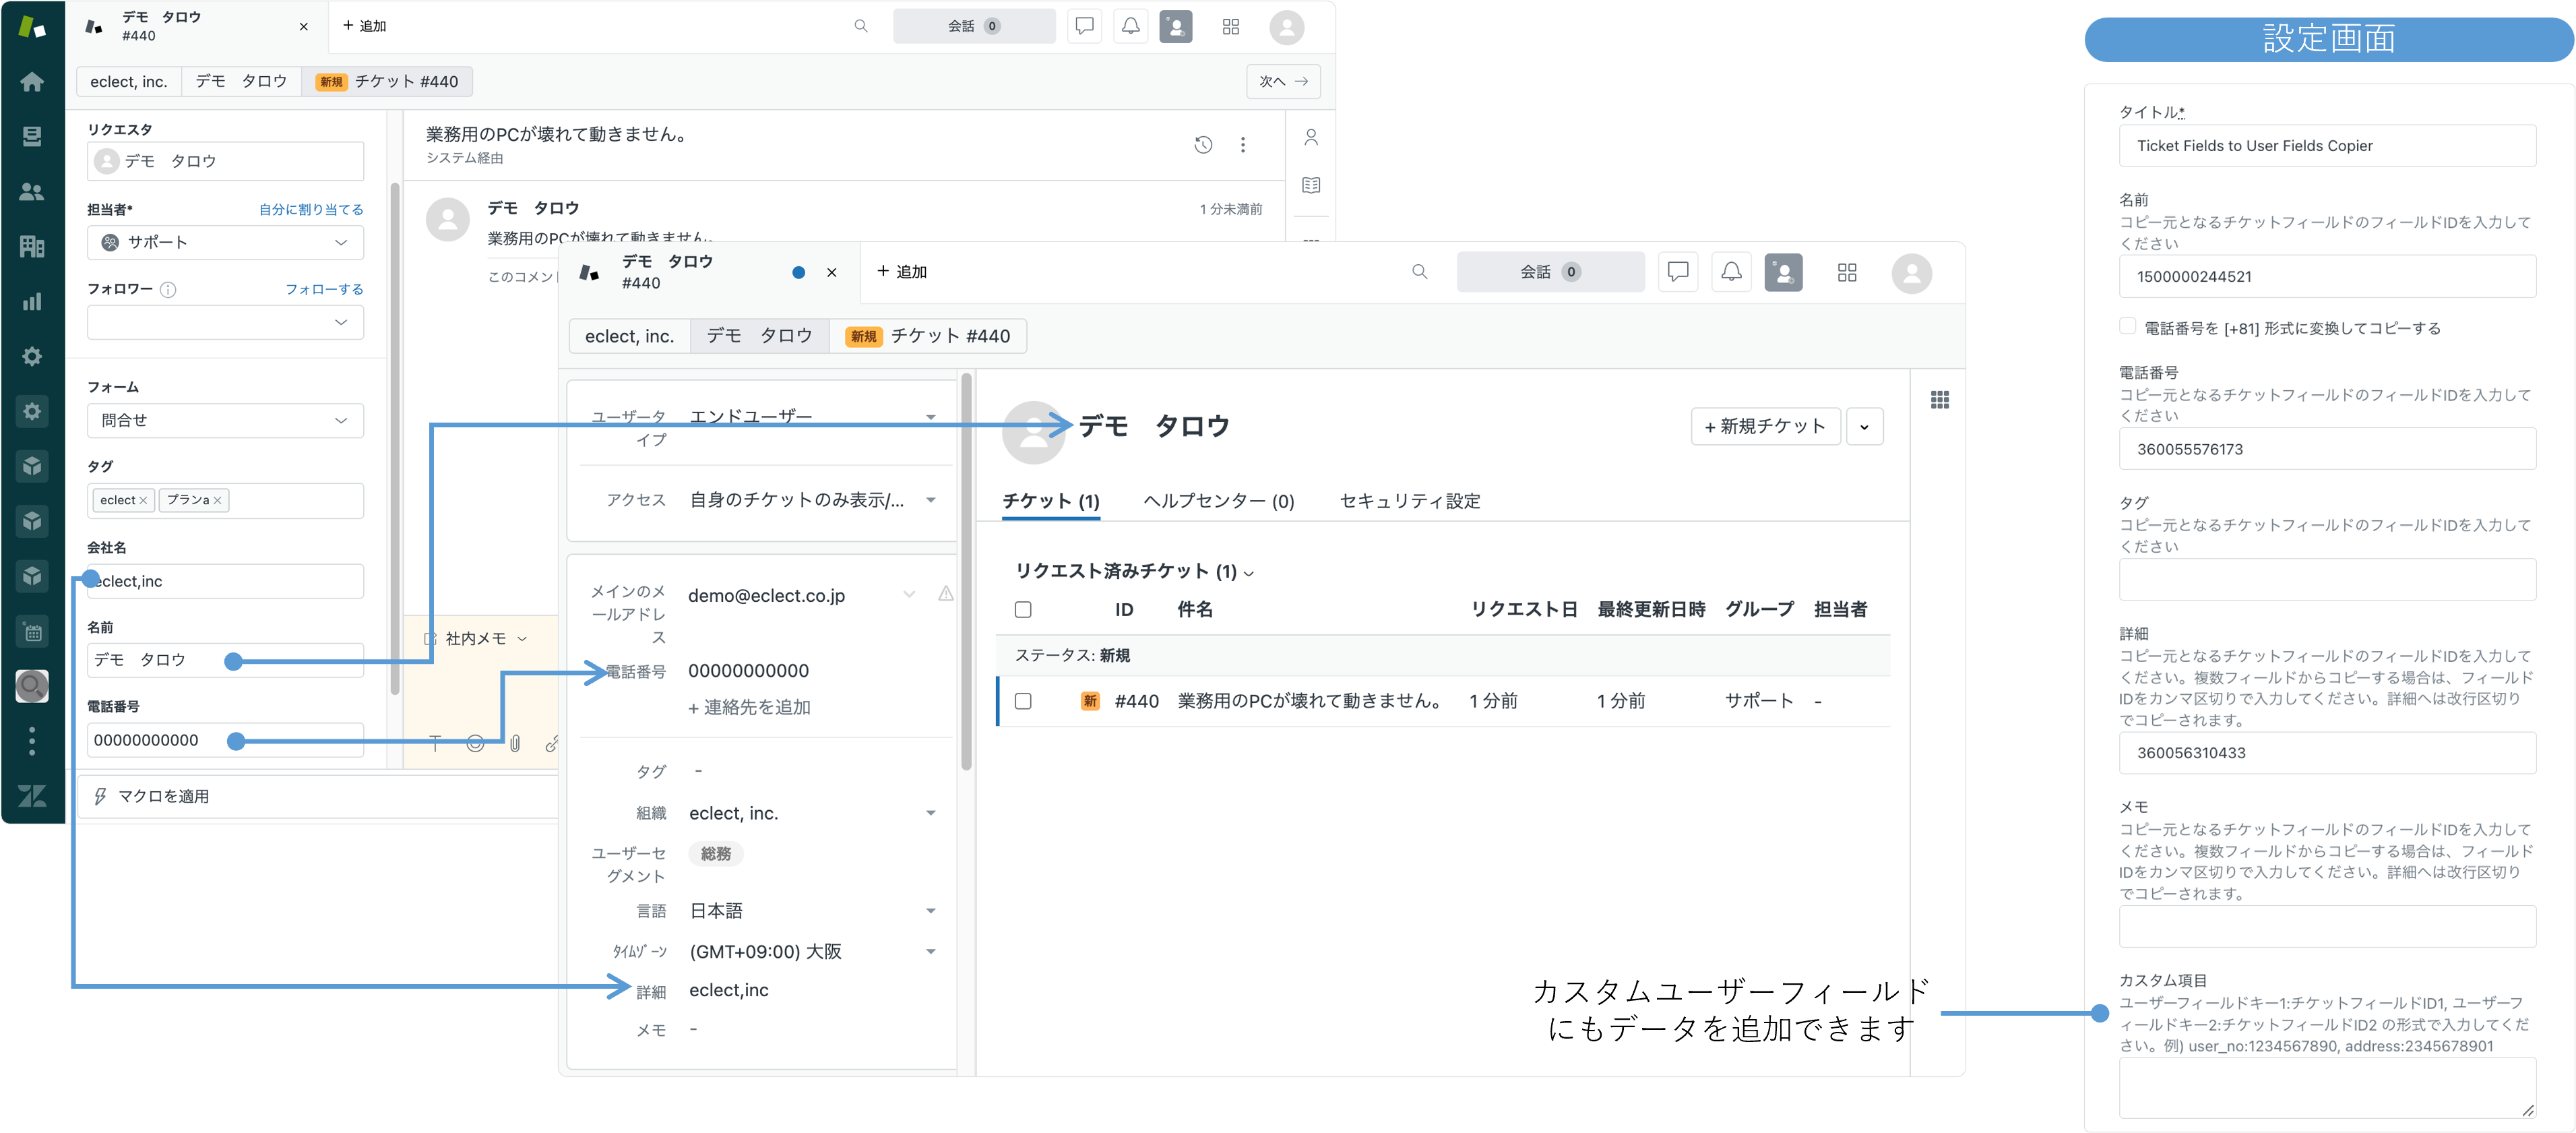Expand the タイムゾーン (GMT+09:00) 大阪 dropdown
The height and width of the screenshot is (1133, 2576).
tap(931, 952)
